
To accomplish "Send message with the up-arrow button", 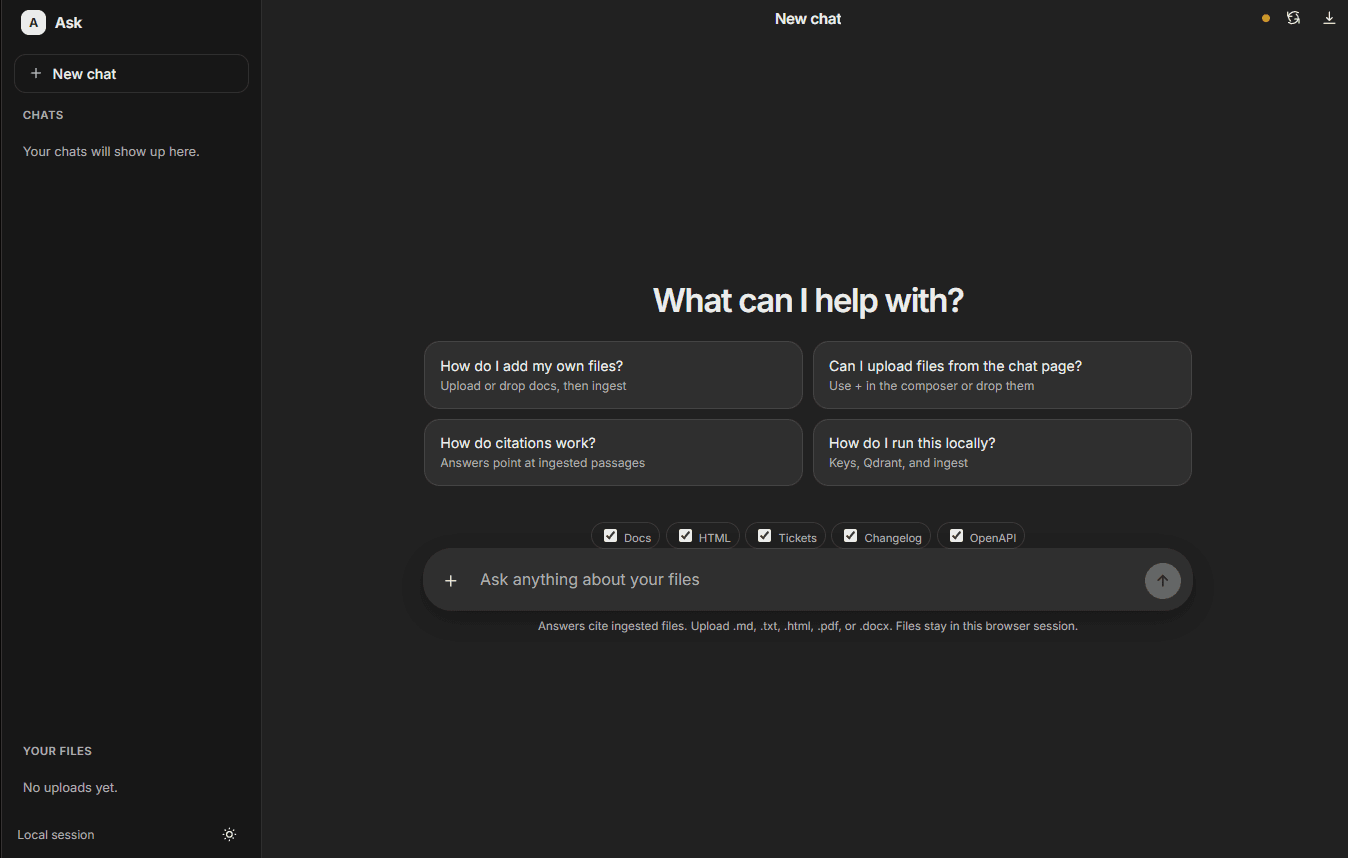I will coord(1162,580).
